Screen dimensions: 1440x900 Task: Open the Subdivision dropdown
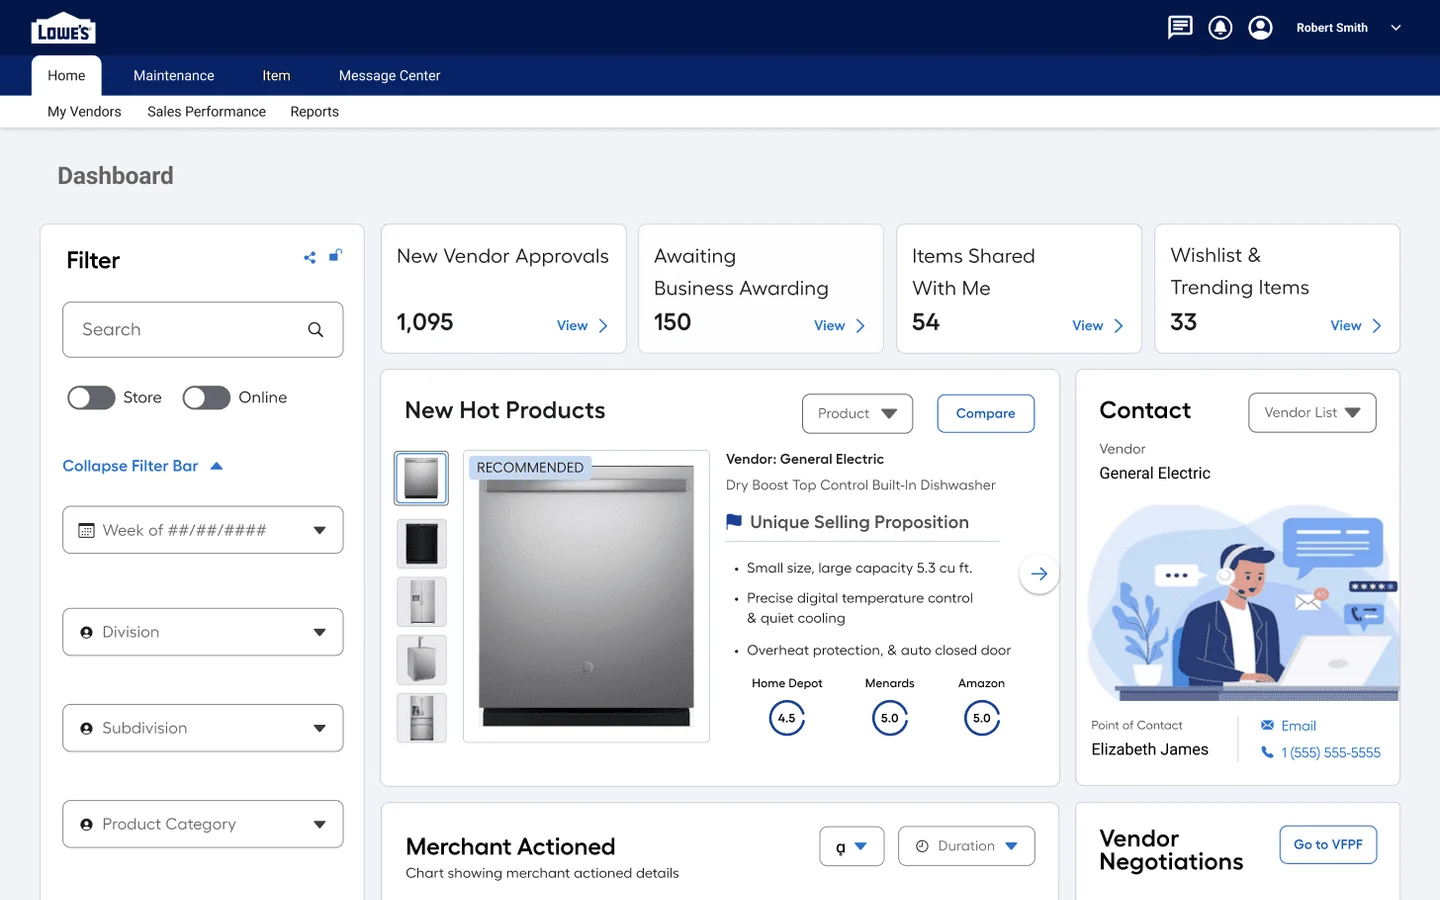click(x=203, y=728)
